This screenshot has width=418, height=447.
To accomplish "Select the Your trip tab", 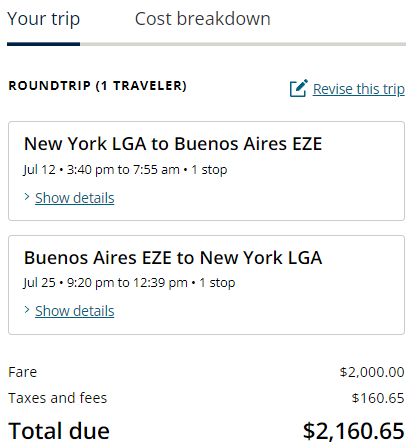I will (44, 19).
